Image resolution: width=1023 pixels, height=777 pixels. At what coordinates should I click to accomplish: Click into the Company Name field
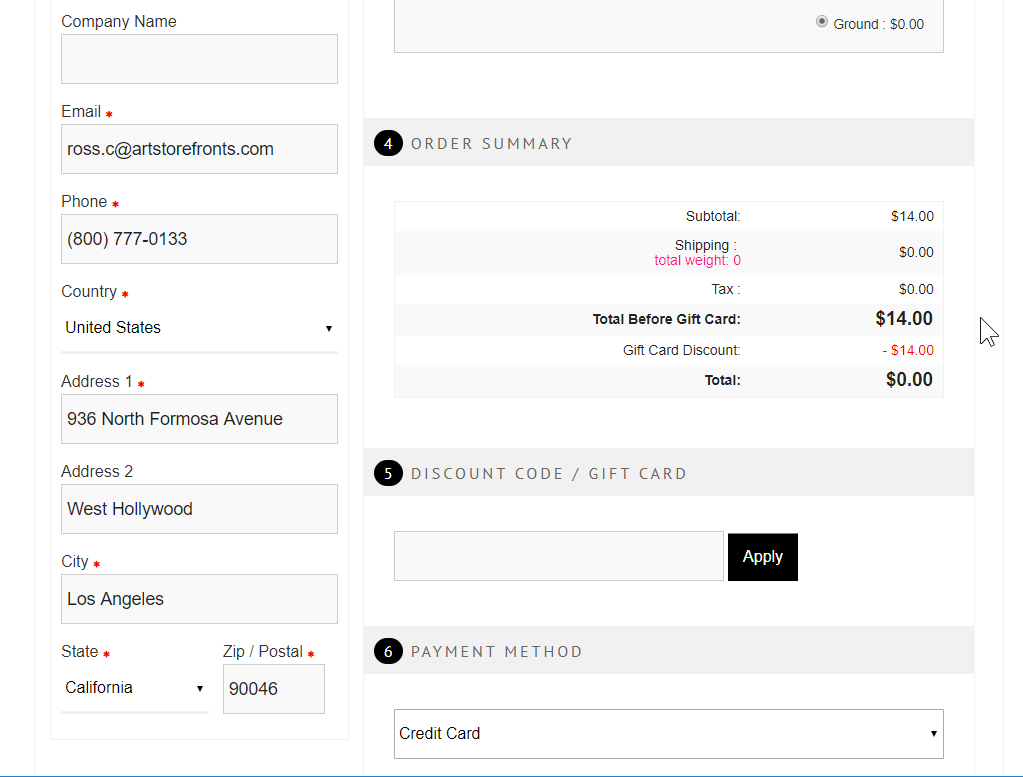(199, 59)
